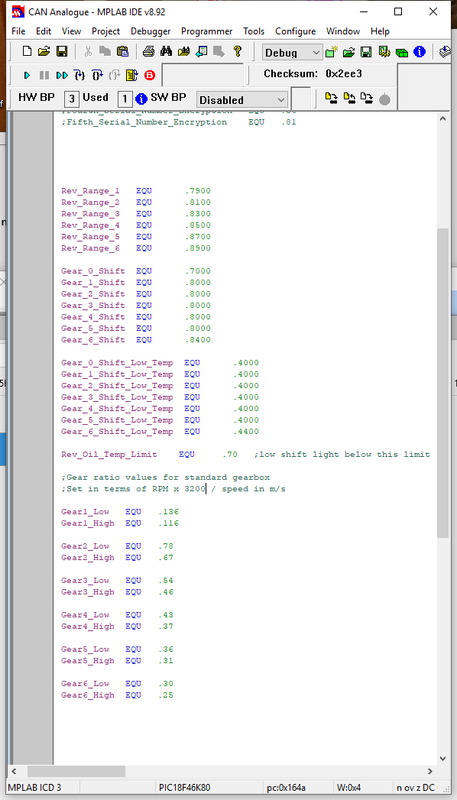Halt execution with Pause icon

coord(44,76)
